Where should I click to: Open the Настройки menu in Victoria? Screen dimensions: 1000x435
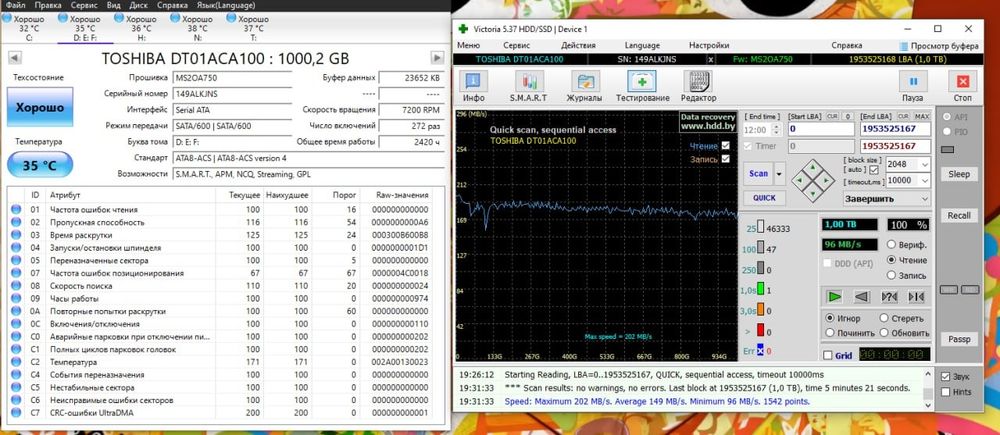click(709, 46)
